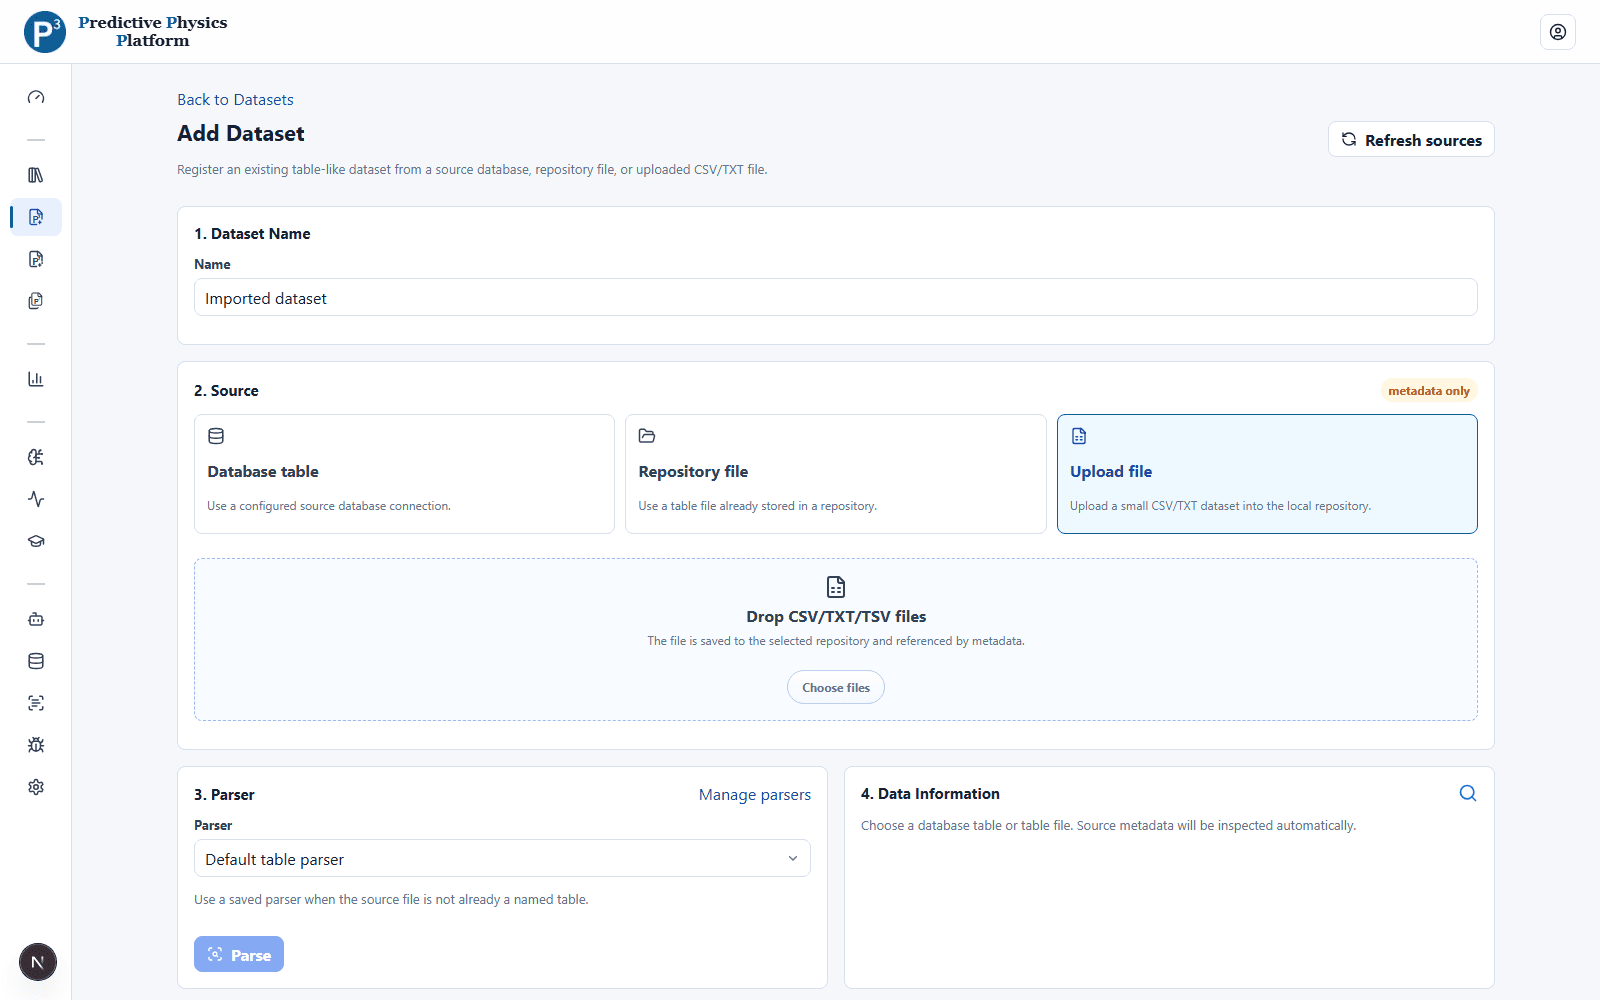Select the Upload file source option
This screenshot has width=1600, height=1000.
point(1267,474)
